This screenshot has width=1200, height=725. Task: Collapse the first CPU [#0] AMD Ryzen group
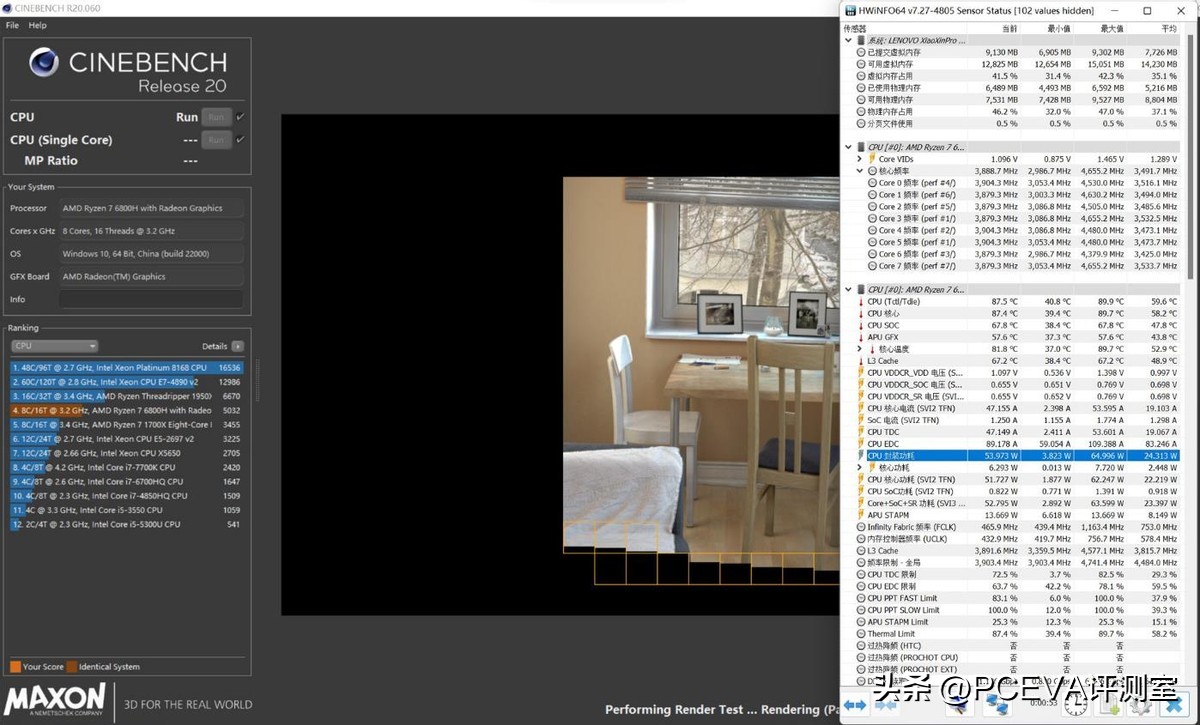849,147
